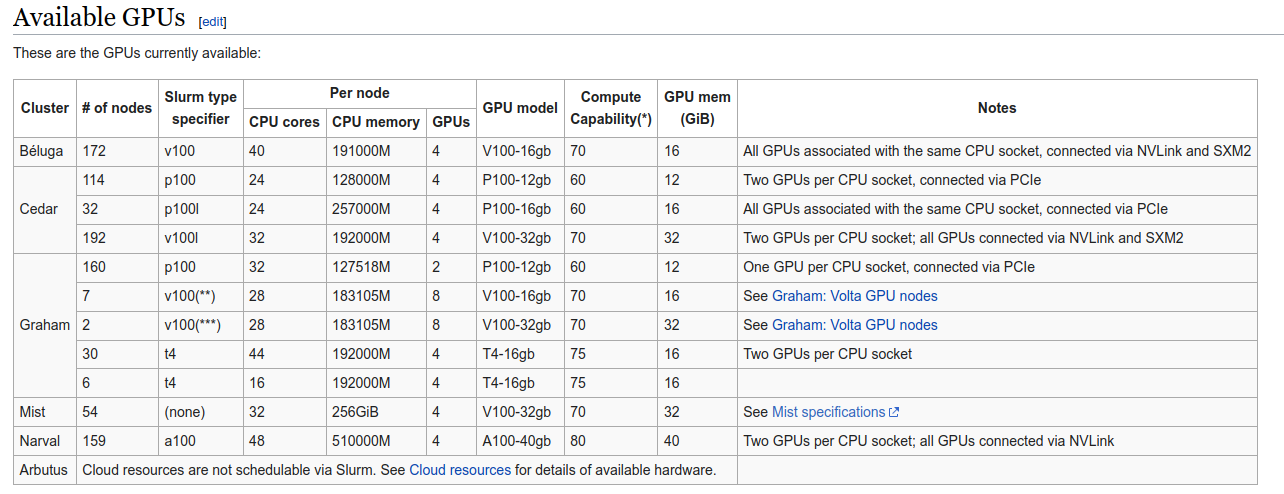Image resolution: width=1284 pixels, height=494 pixels.
Task: Select the Compute Capability(*) column header
Action: pos(610,108)
